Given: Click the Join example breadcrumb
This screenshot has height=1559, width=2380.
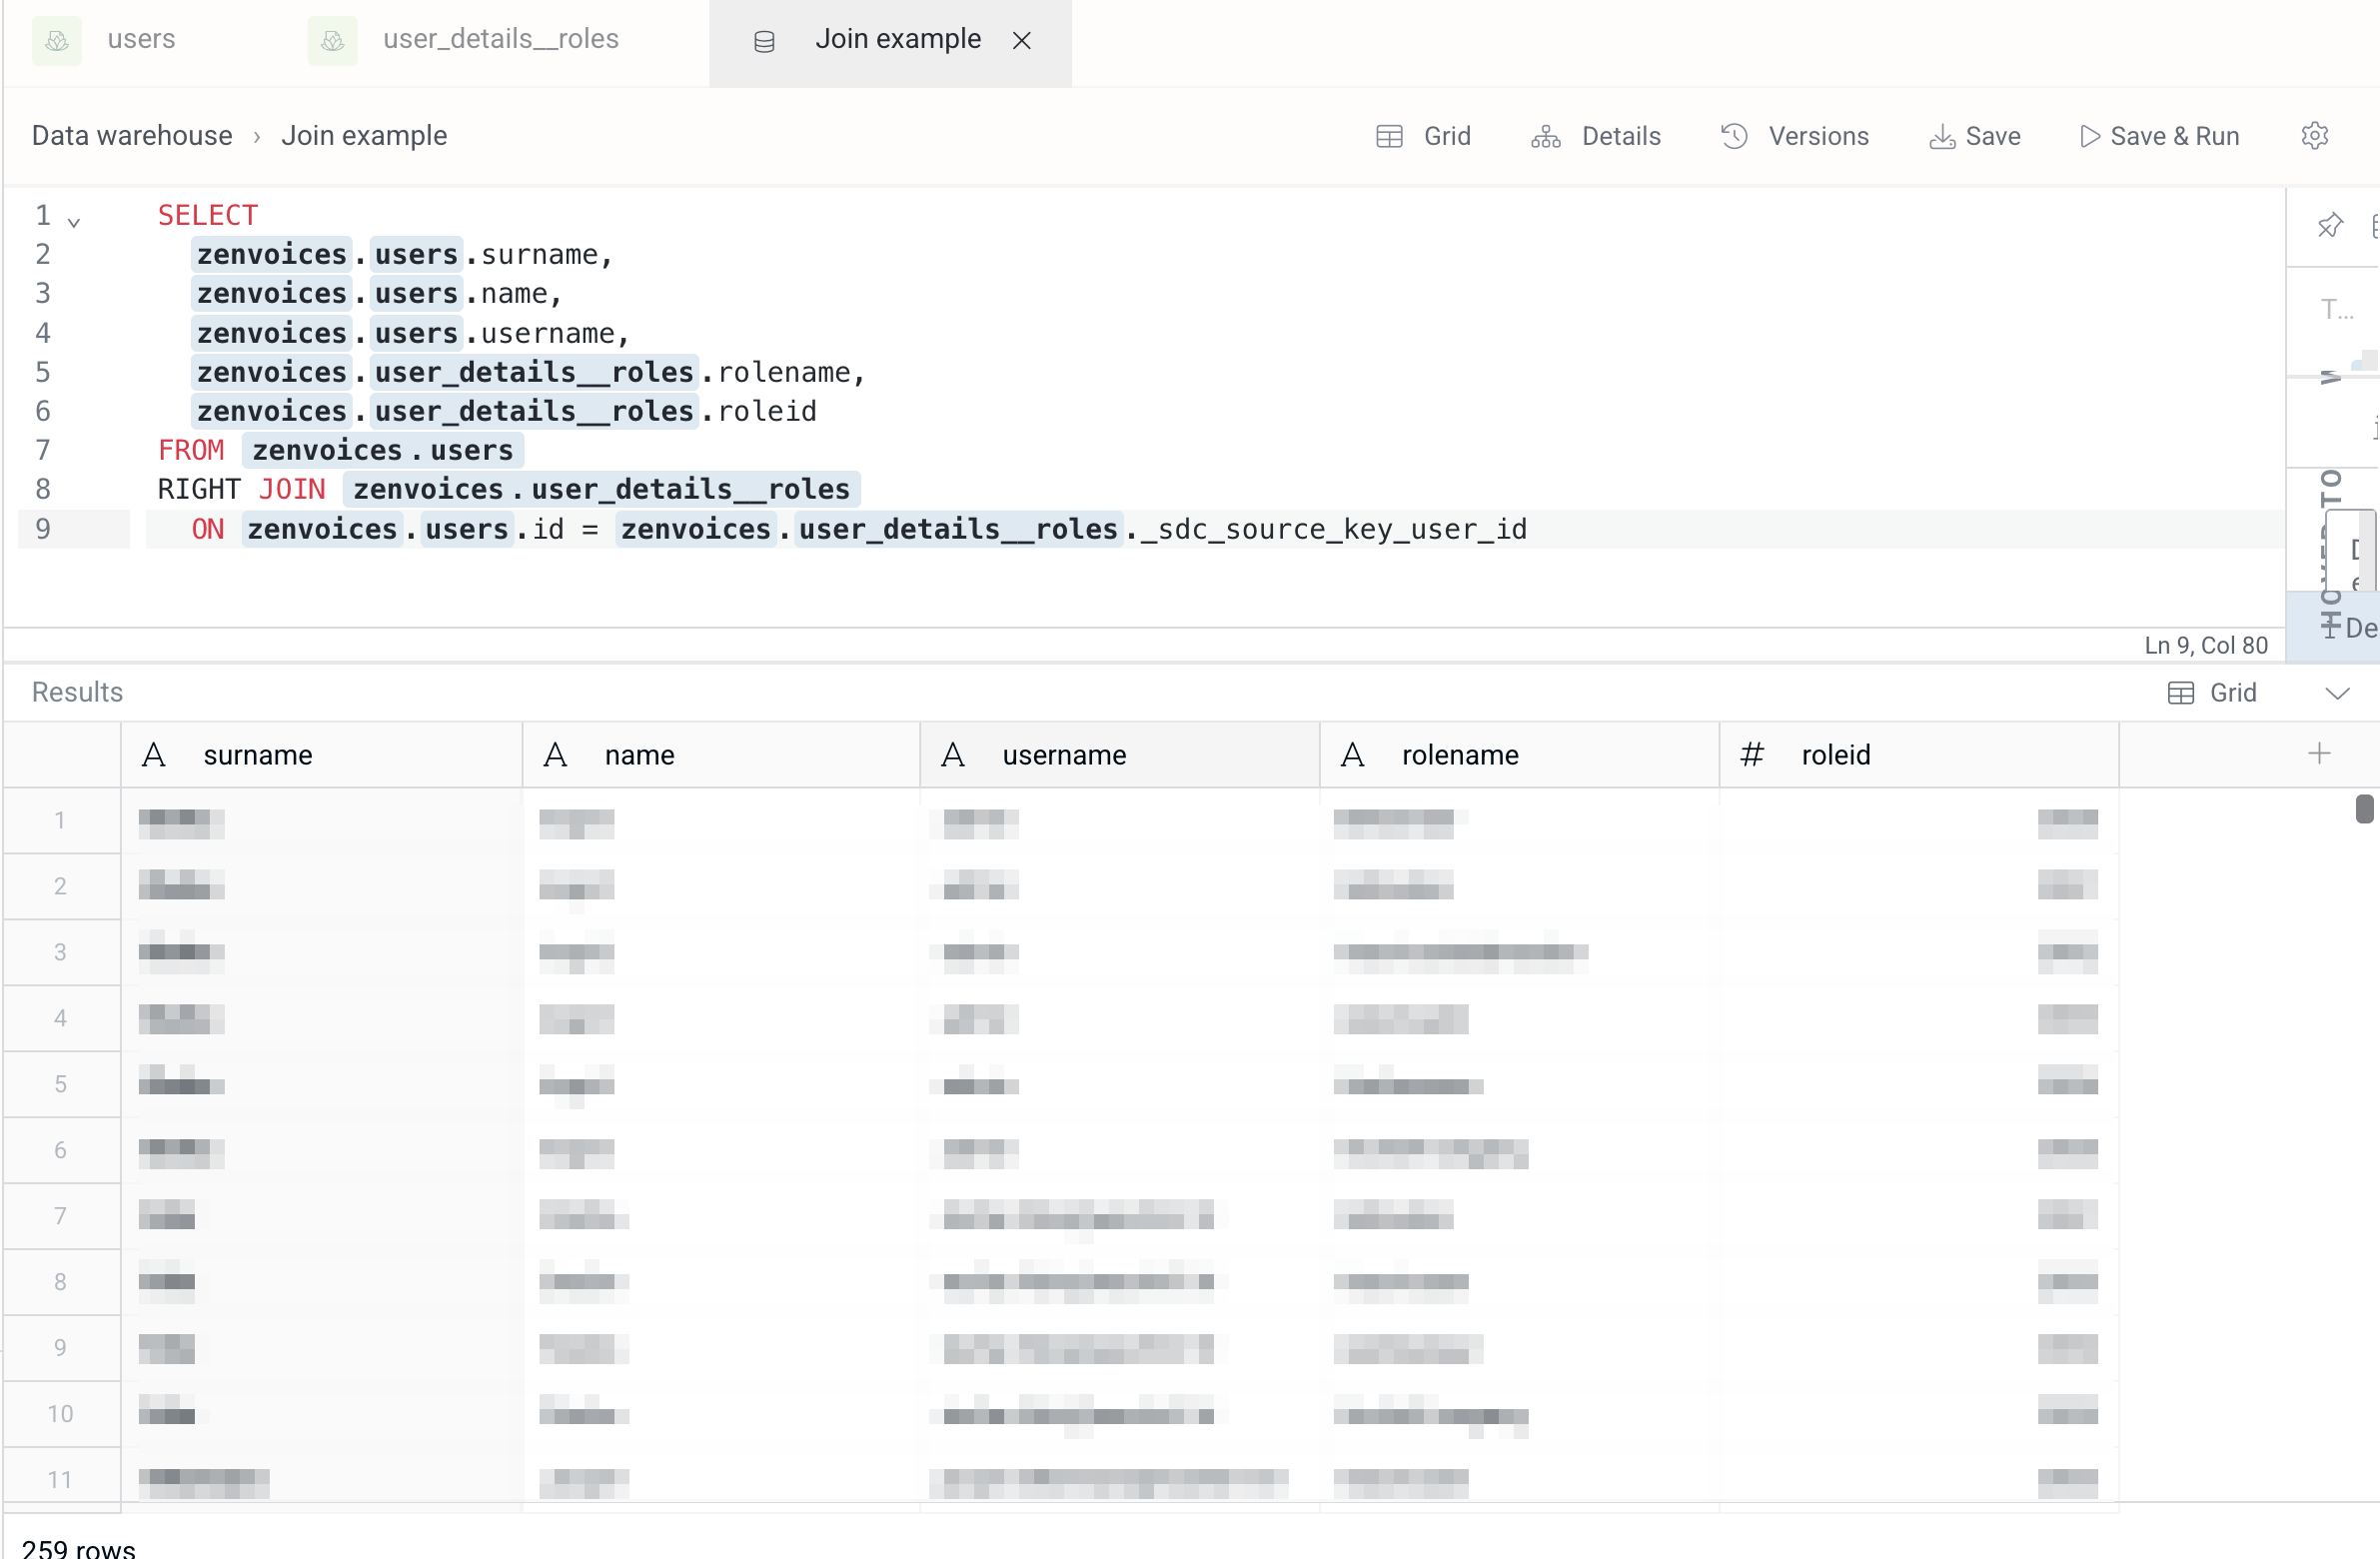Looking at the screenshot, I should tap(364, 136).
